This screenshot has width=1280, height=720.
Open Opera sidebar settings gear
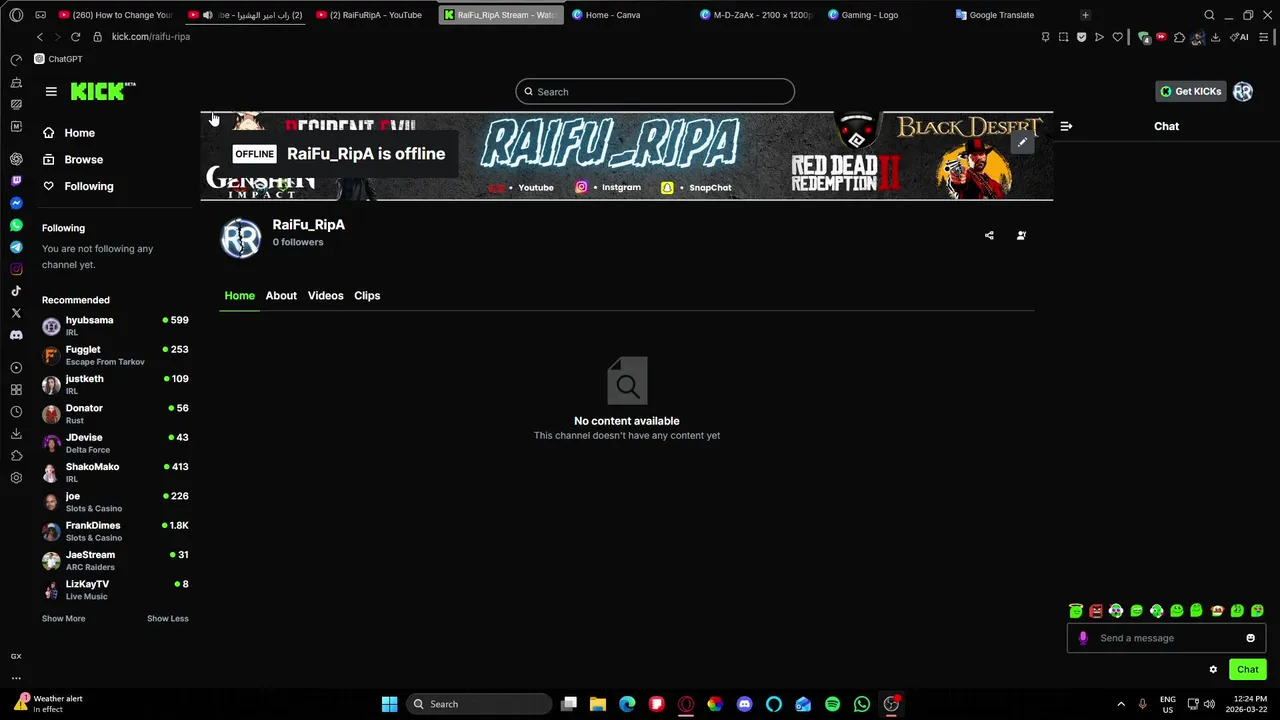coord(16,478)
